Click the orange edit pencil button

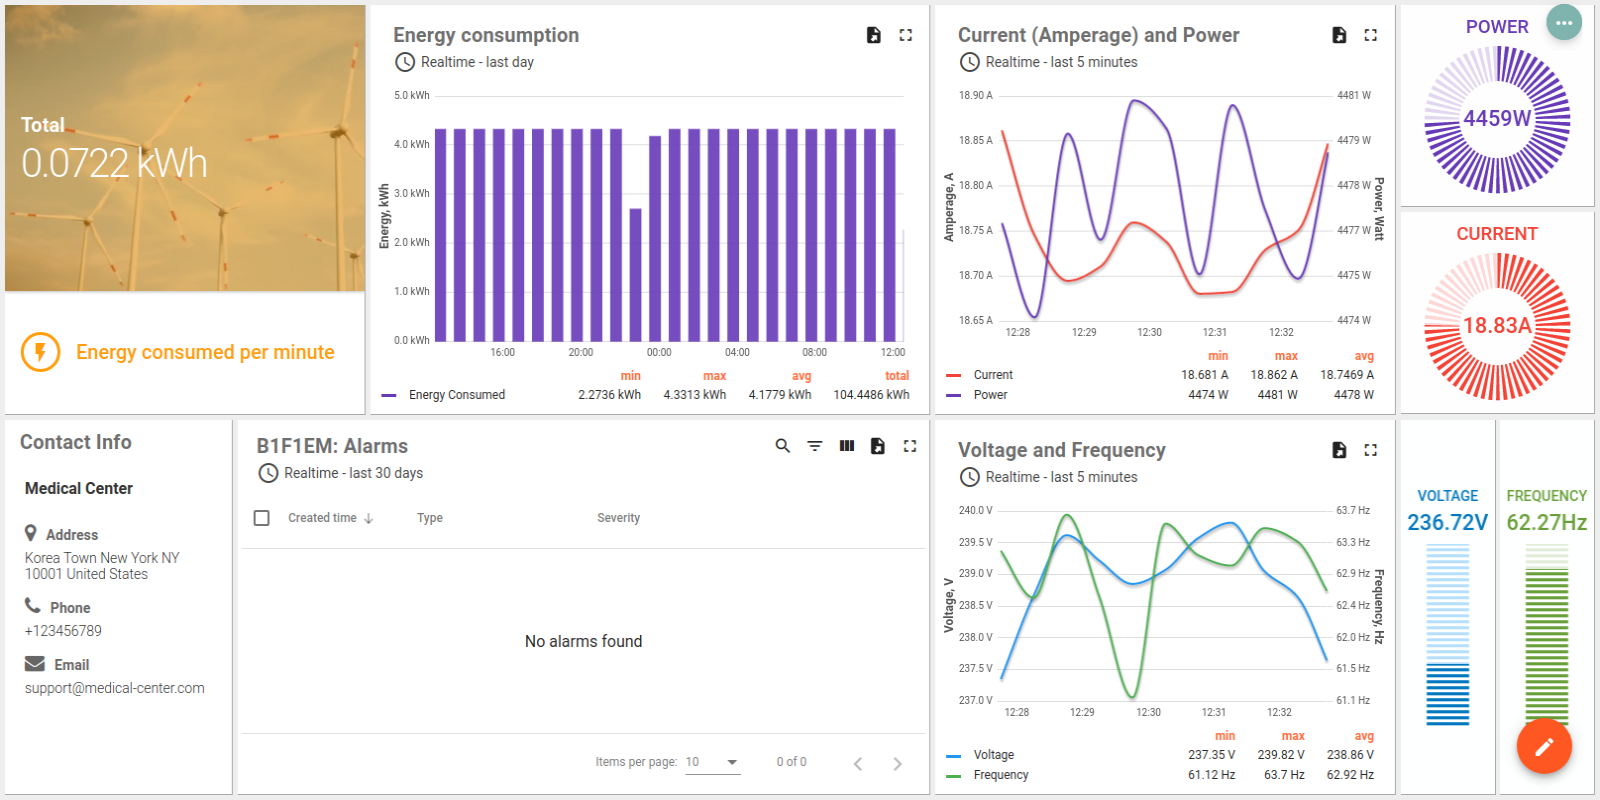tap(1544, 746)
